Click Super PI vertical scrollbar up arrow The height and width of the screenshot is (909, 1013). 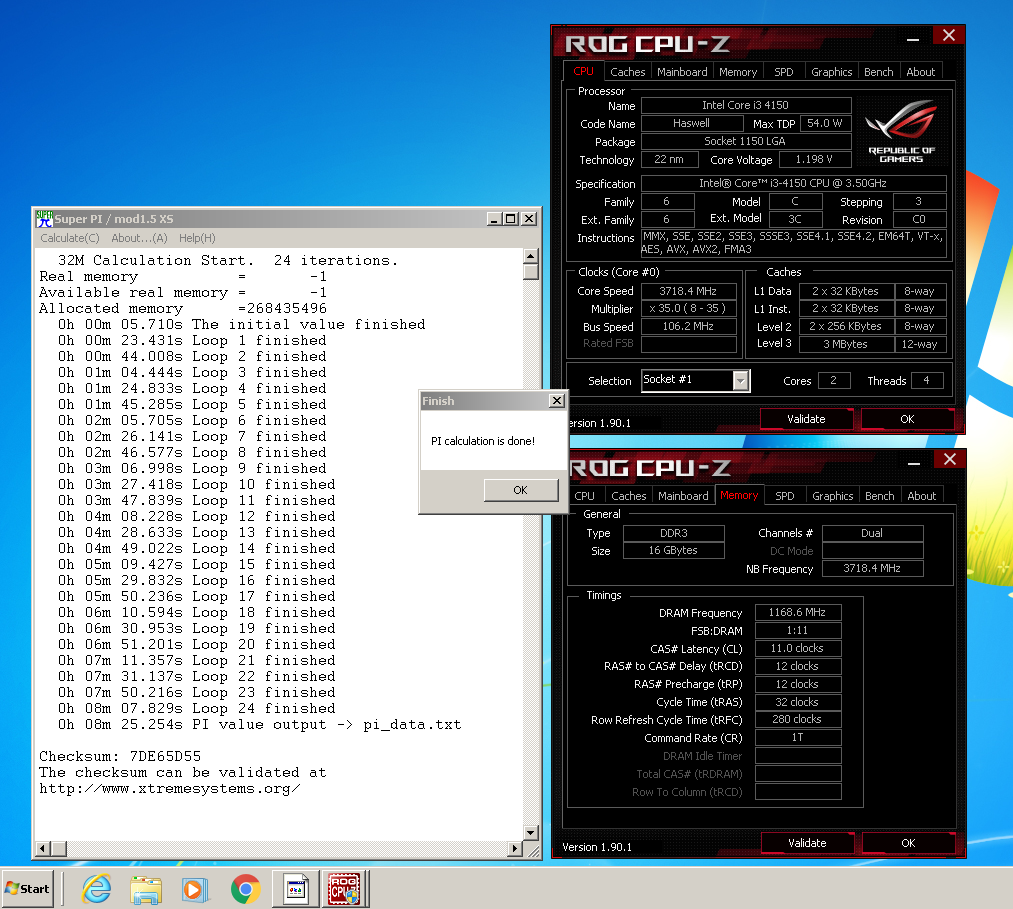click(530, 256)
